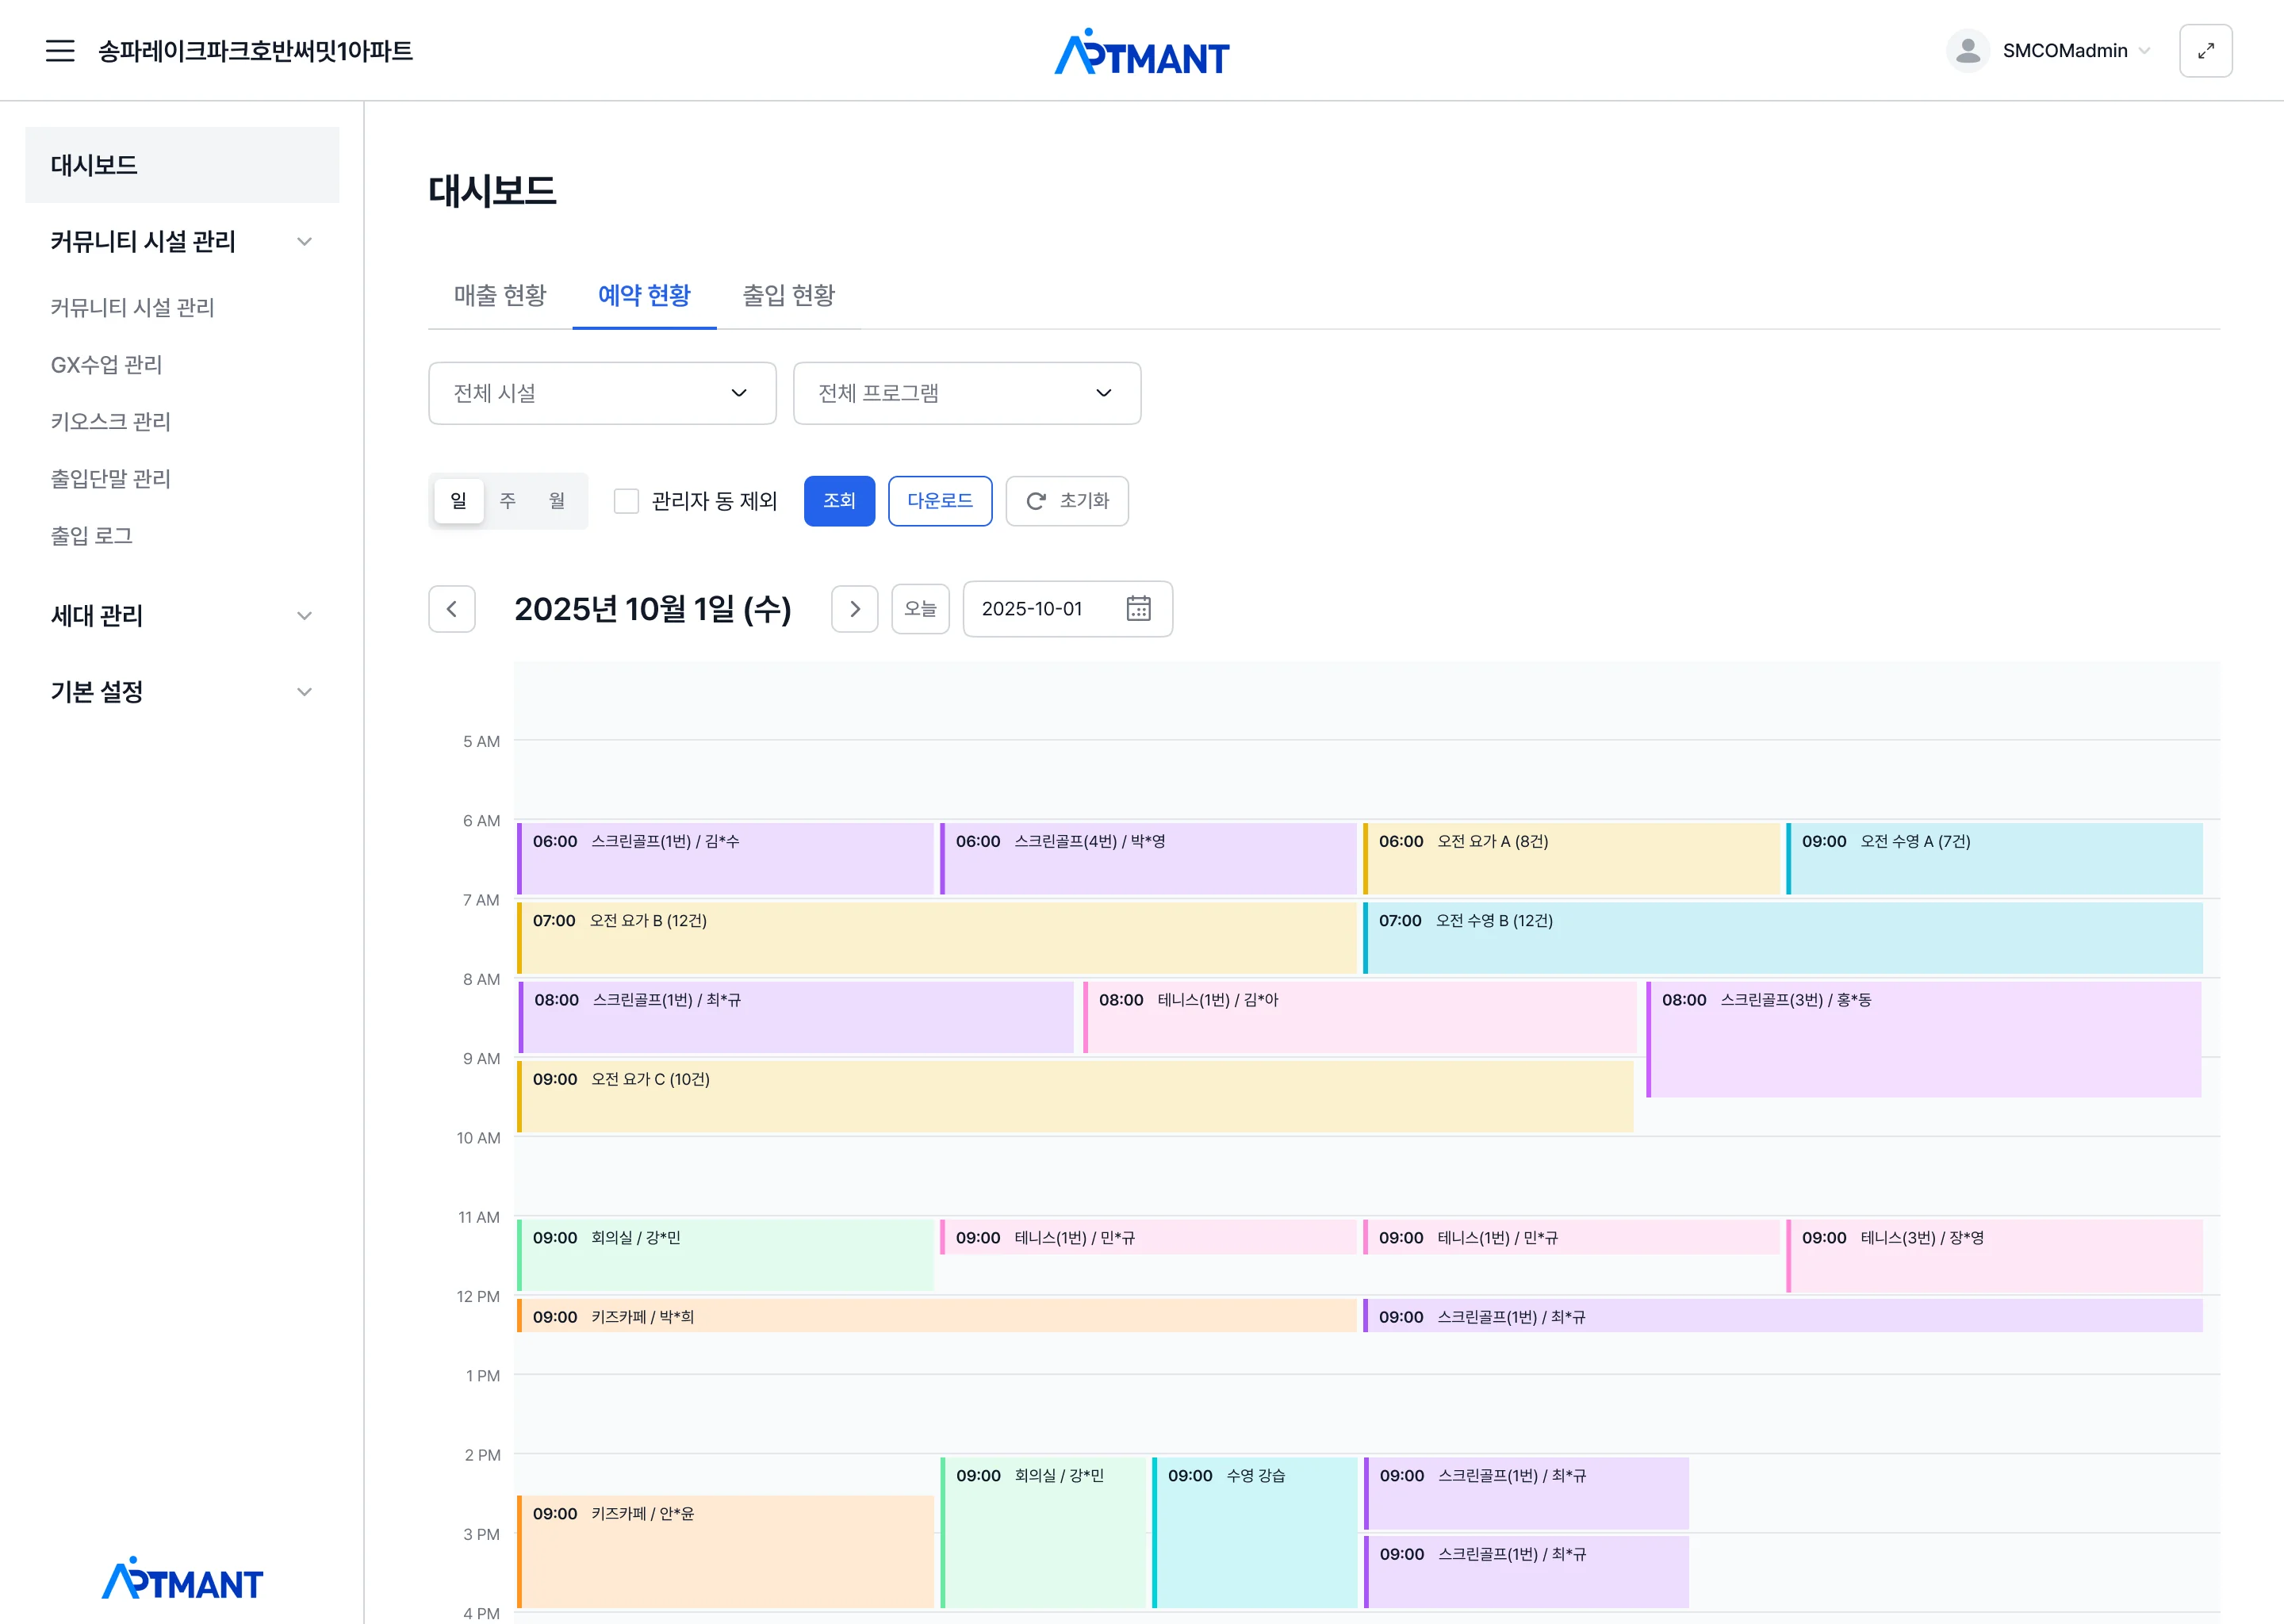The image size is (2284, 1624).
Task: Open the 전체 시설 dropdown
Action: pos(602,393)
